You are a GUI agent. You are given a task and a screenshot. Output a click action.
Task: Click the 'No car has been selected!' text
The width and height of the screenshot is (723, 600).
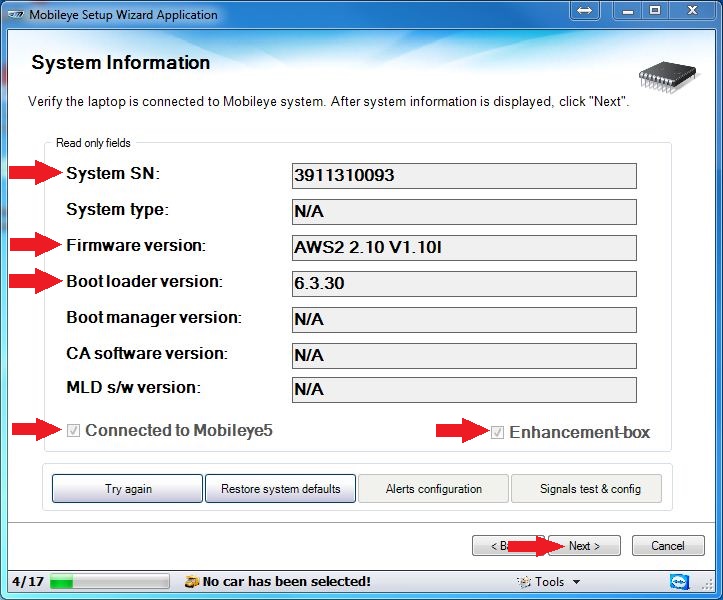(287, 582)
